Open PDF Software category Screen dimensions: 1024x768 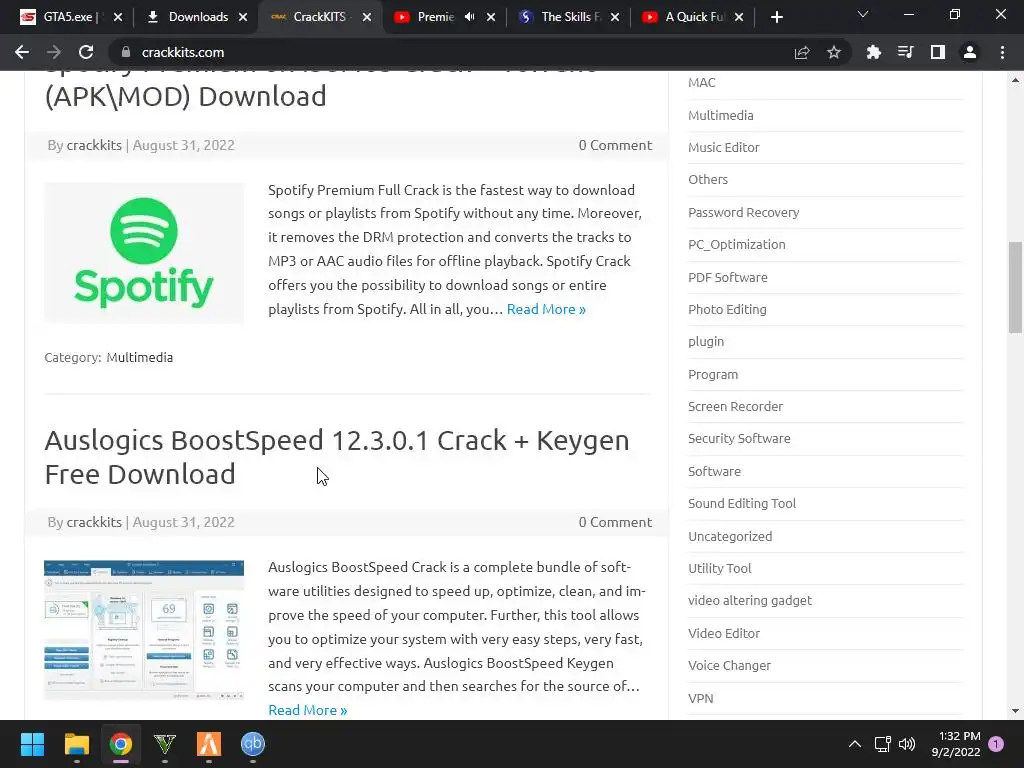coord(728,277)
